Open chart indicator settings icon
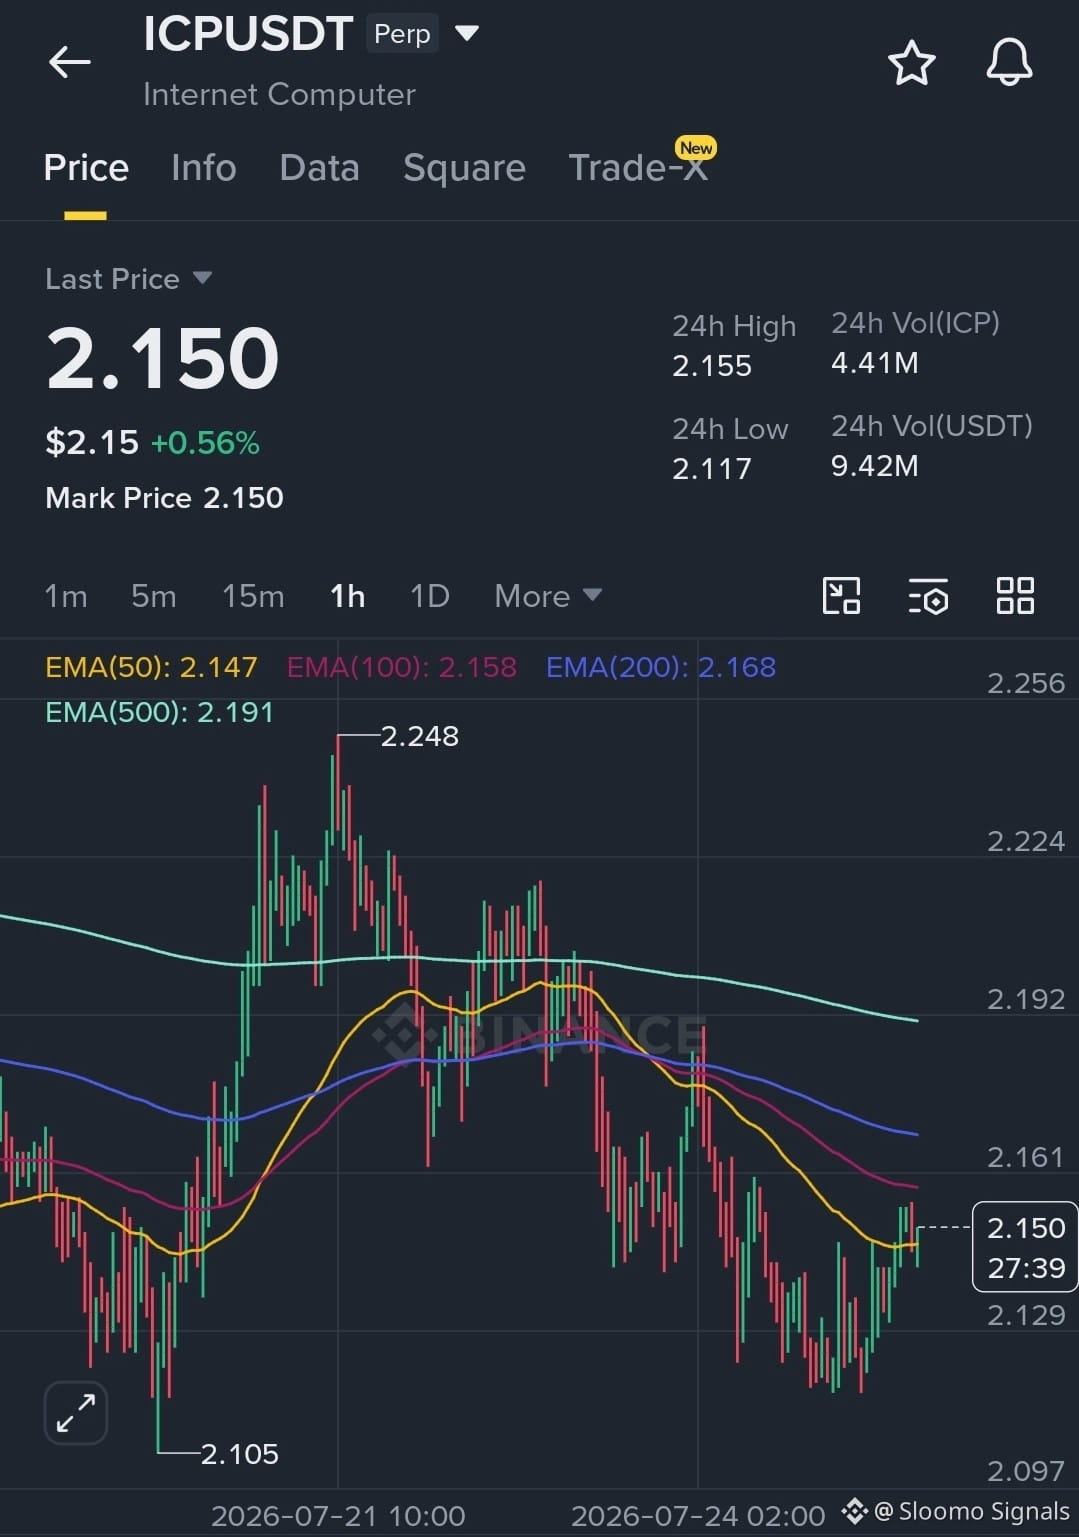This screenshot has width=1079, height=1537. (x=928, y=596)
